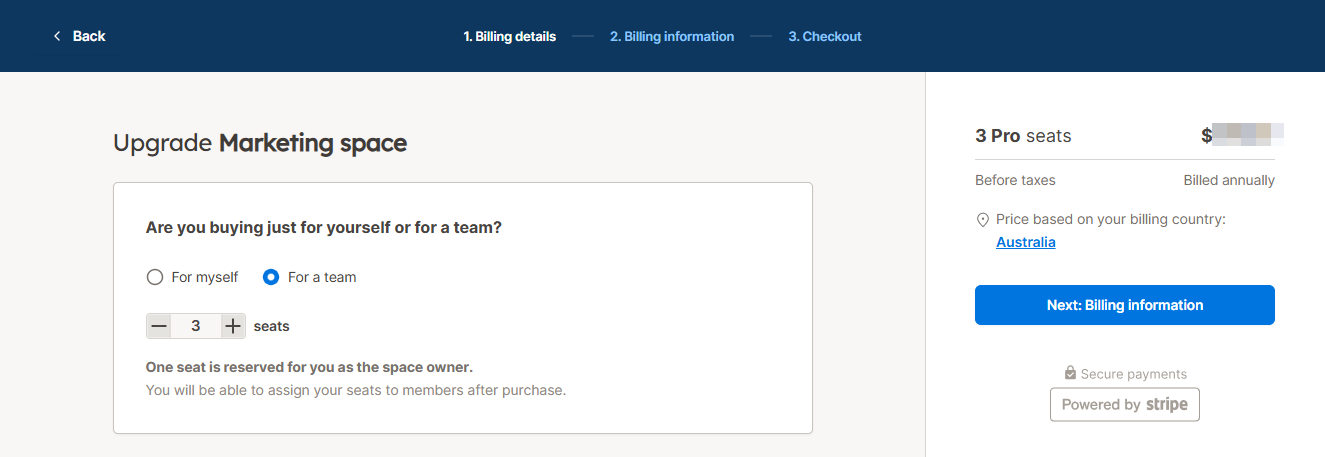Select the 'For myself' radio option
The width and height of the screenshot is (1325, 457).
tap(155, 277)
